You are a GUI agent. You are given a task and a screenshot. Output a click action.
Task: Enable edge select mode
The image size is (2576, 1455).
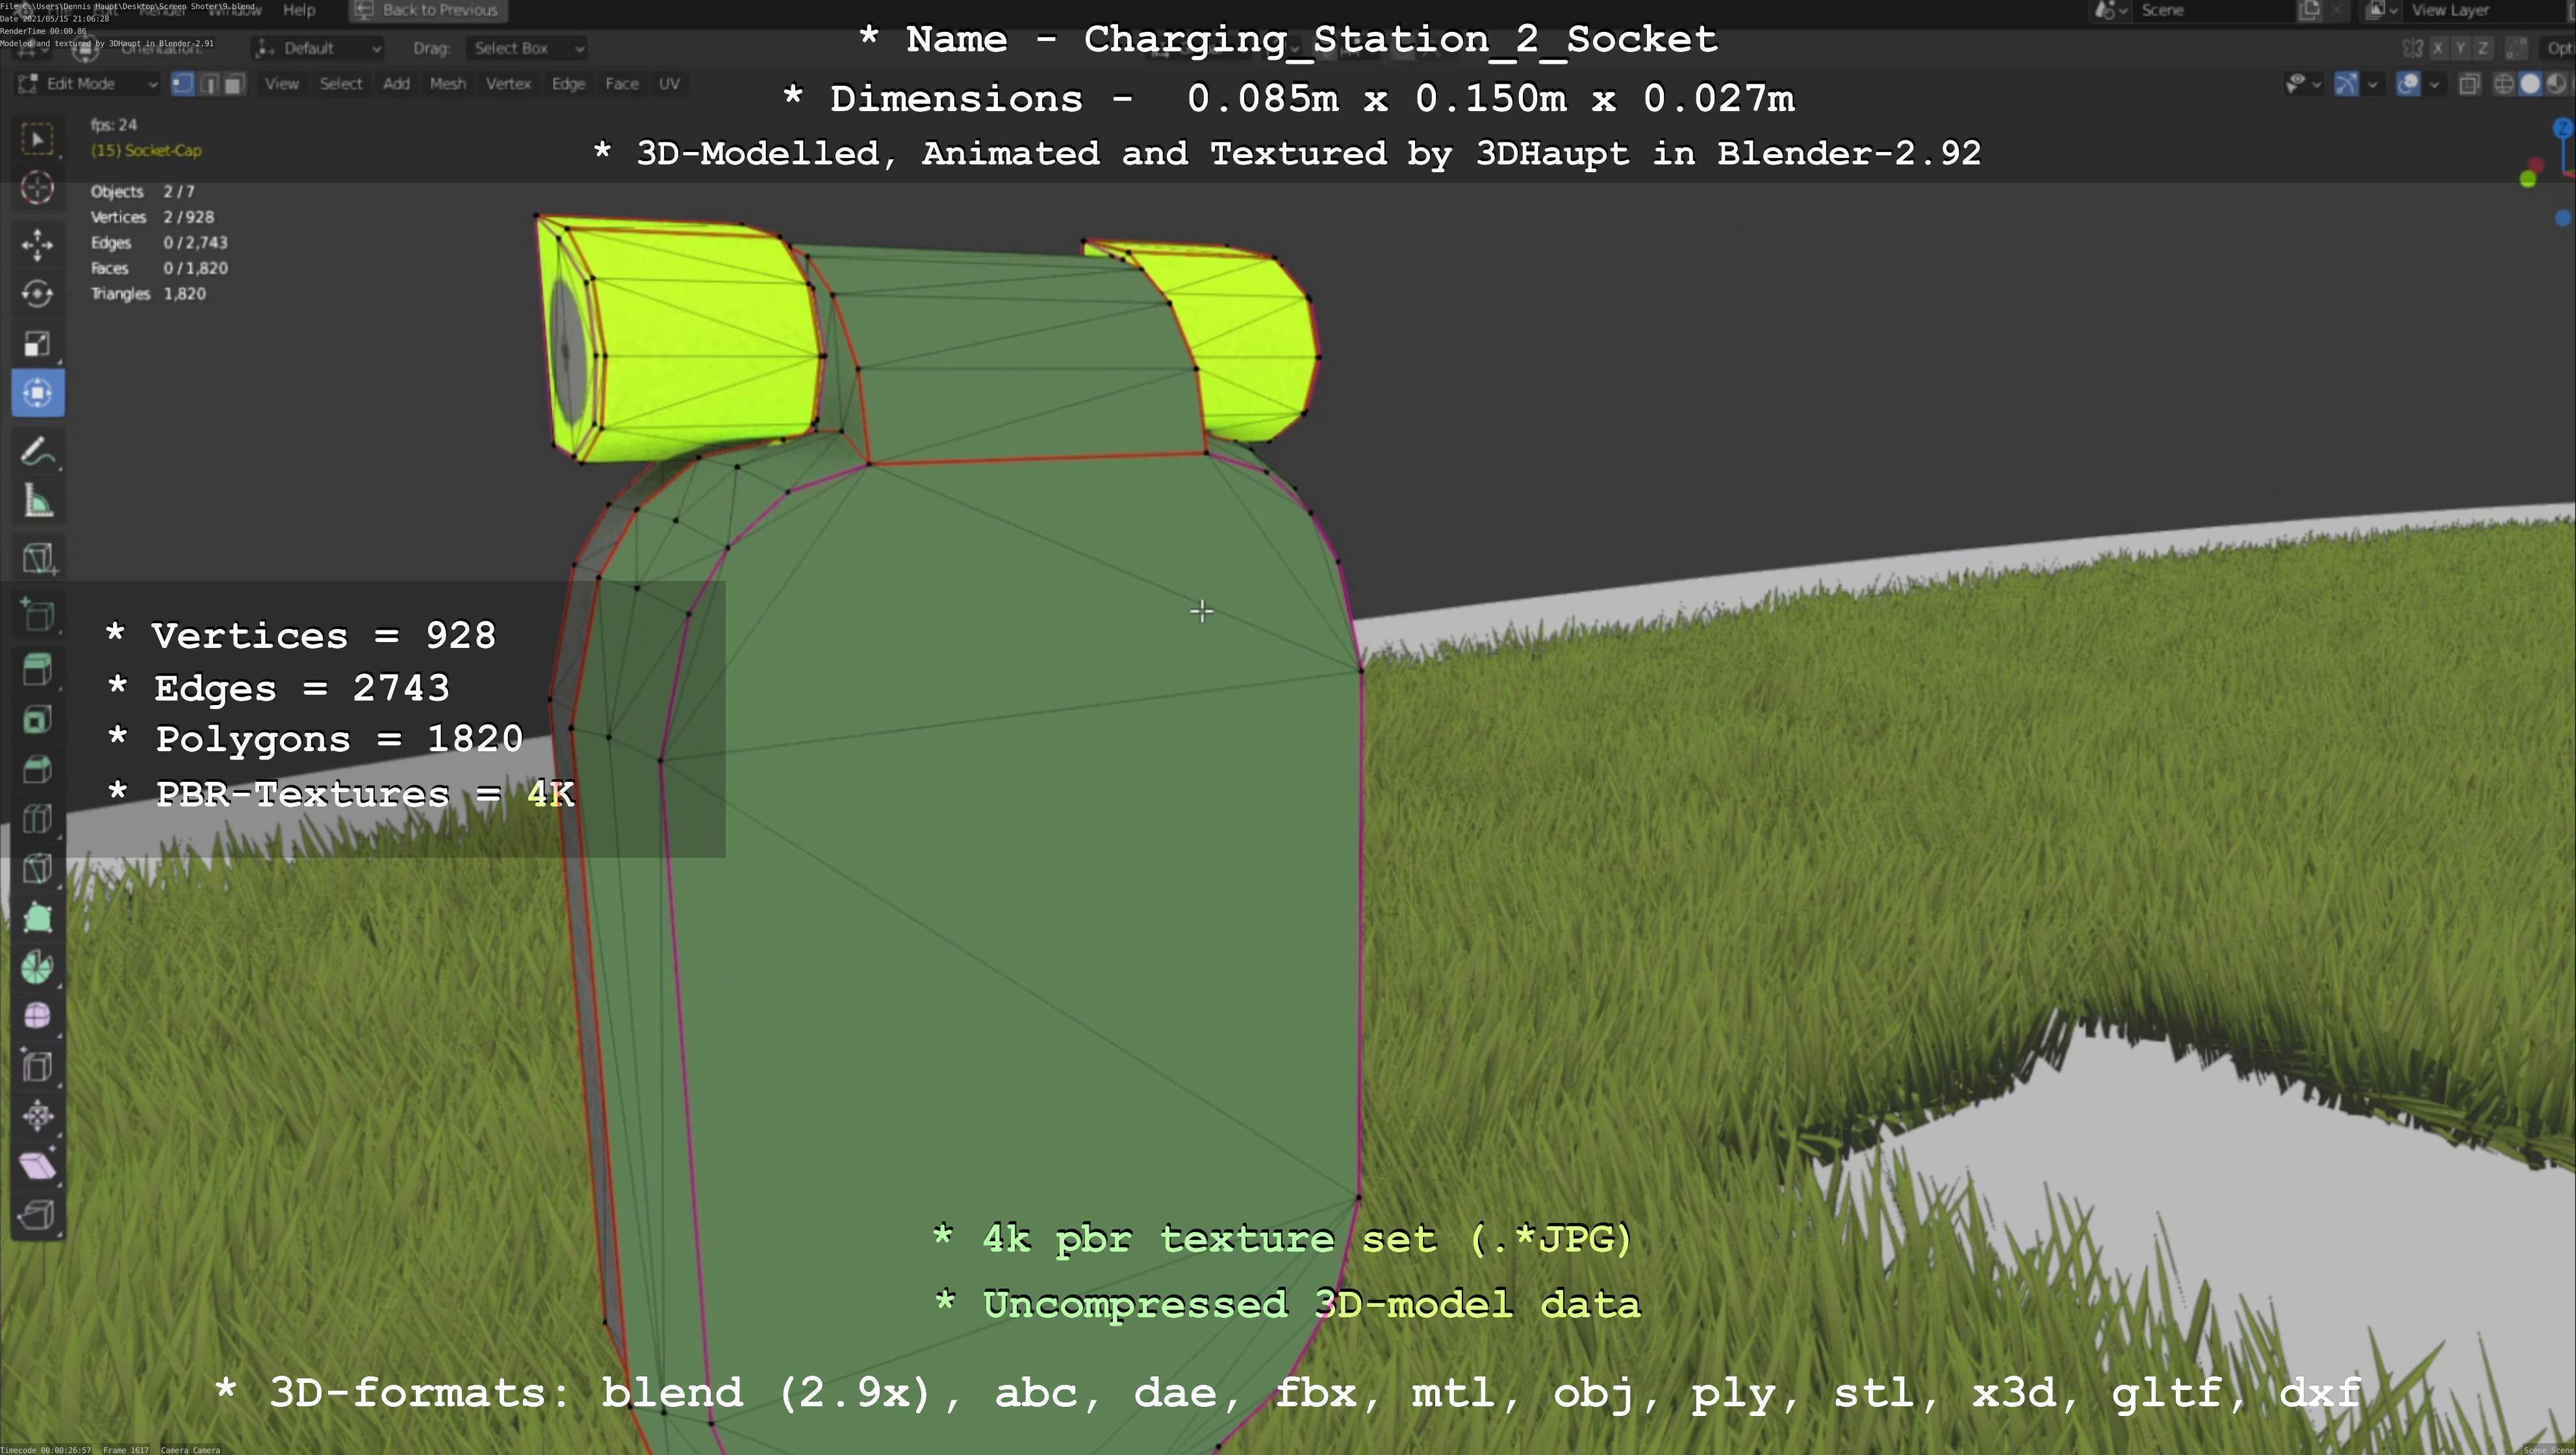[209, 84]
